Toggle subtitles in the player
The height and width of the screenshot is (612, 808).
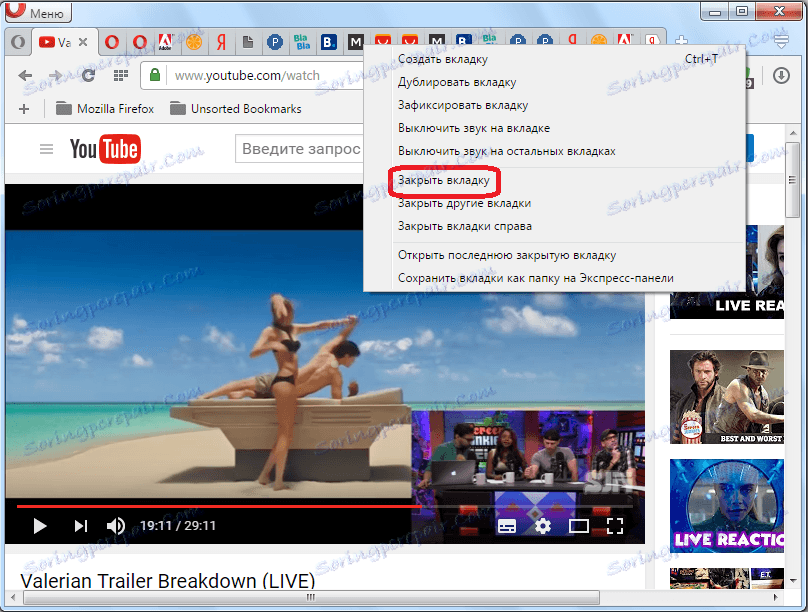pyautogui.click(x=507, y=526)
